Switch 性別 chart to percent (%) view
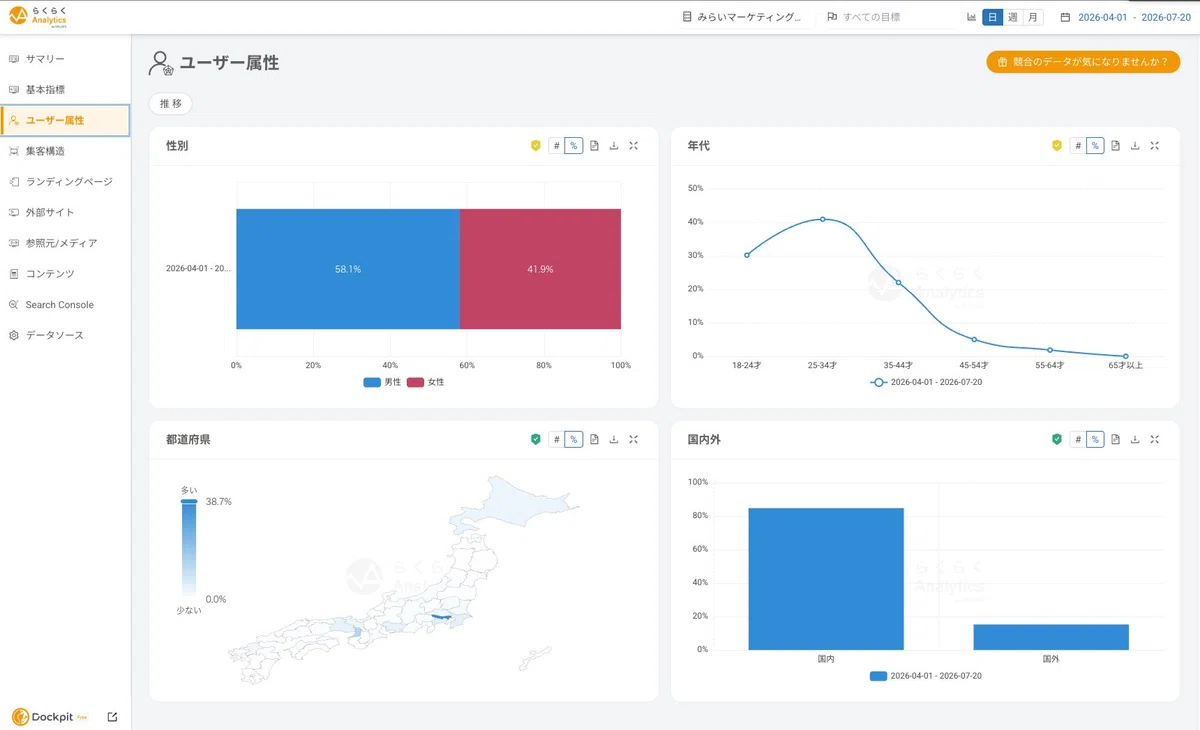1200x730 pixels. click(x=574, y=146)
